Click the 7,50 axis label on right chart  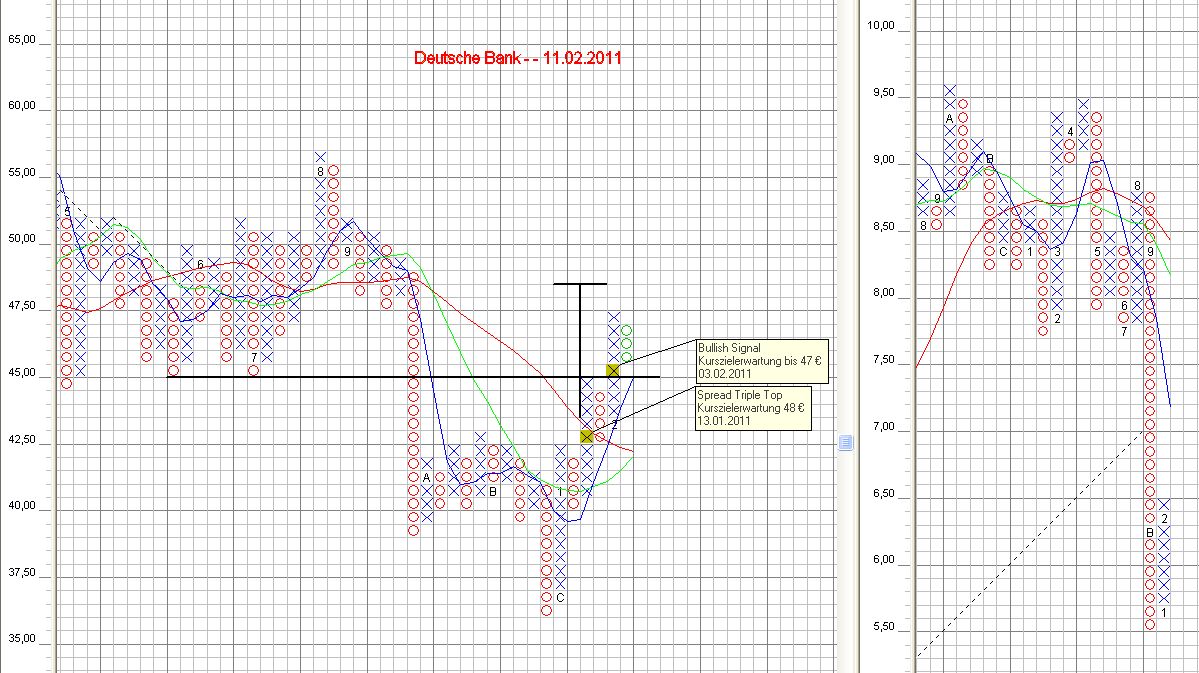[x=883, y=360]
